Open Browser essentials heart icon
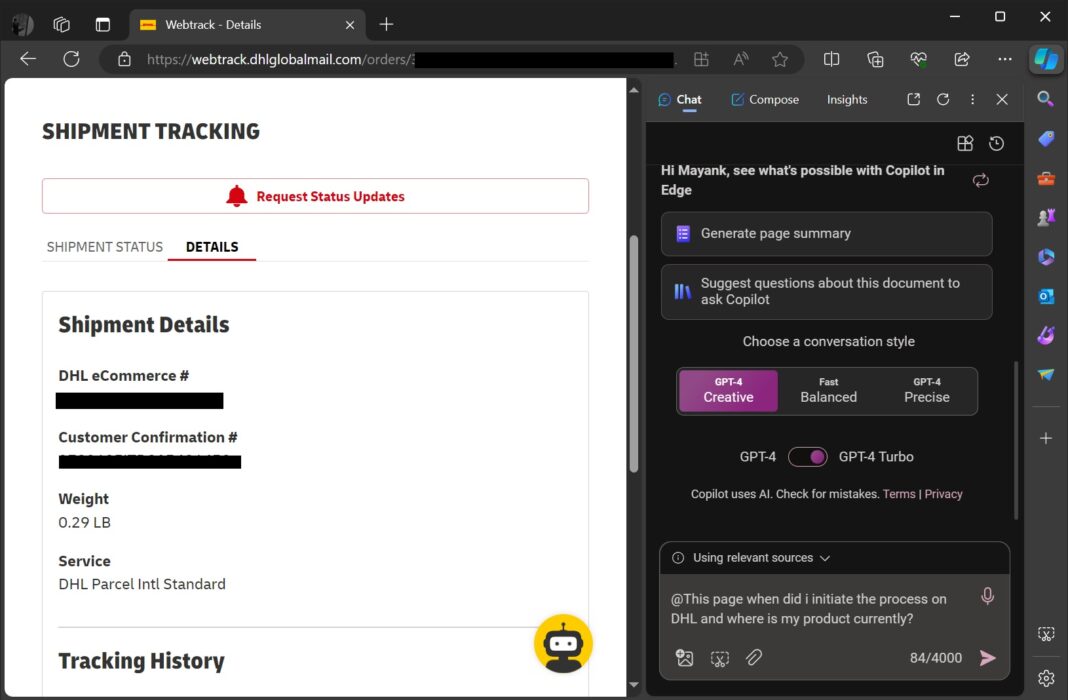 coord(918,59)
